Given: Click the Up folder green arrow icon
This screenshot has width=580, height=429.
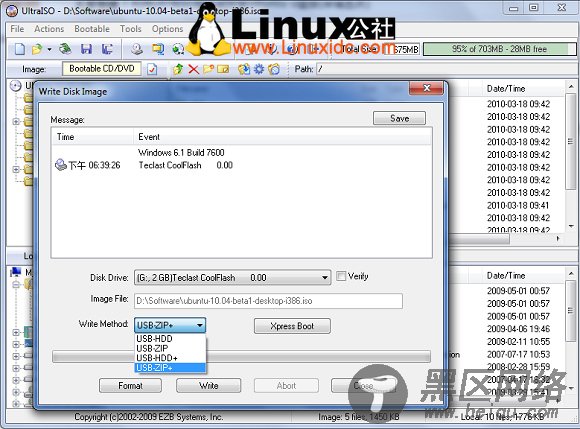Looking at the screenshot, I should [x=178, y=69].
